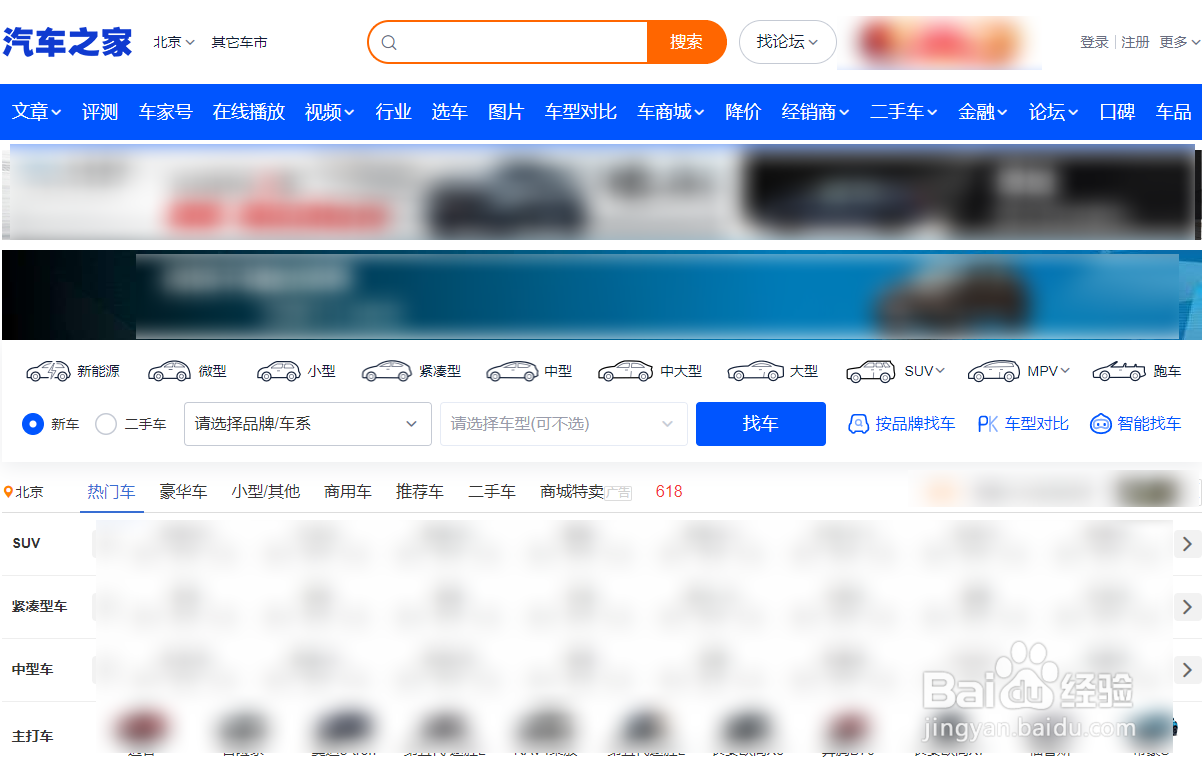Click the 登录 link
The width and height of the screenshot is (1202, 769).
[x=1094, y=42]
